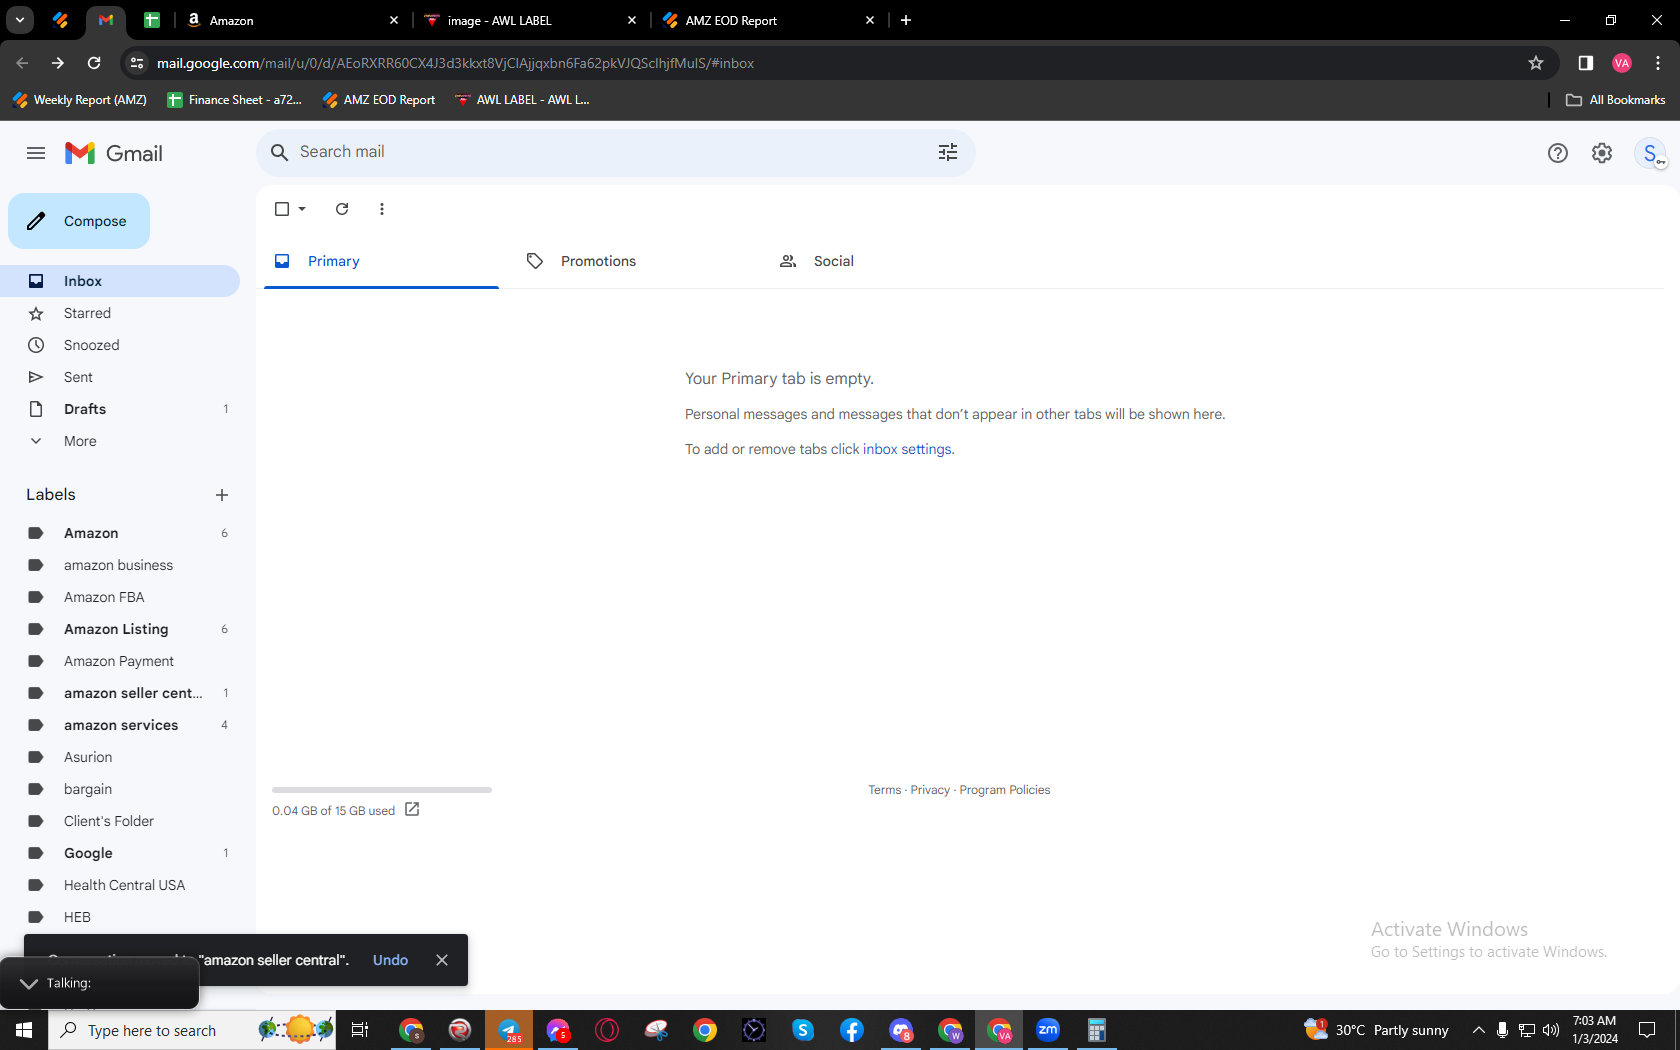Open the weather widget on taskbar

click(1376, 1030)
